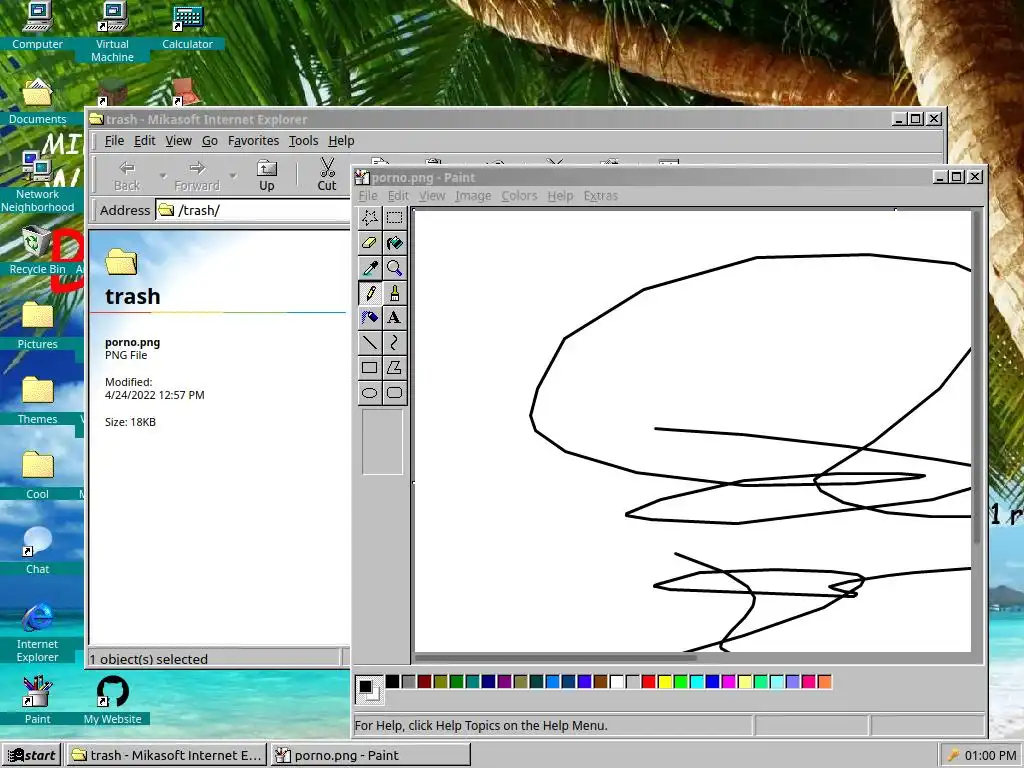Pick the bright green color swatch
The width and height of the screenshot is (1024, 768).
(x=680, y=682)
